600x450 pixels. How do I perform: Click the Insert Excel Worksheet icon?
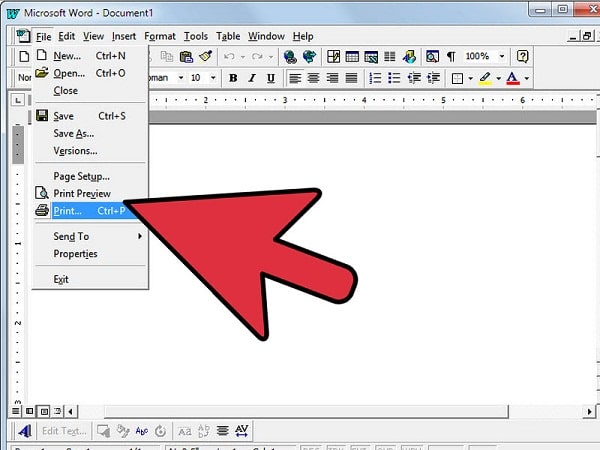click(x=371, y=57)
